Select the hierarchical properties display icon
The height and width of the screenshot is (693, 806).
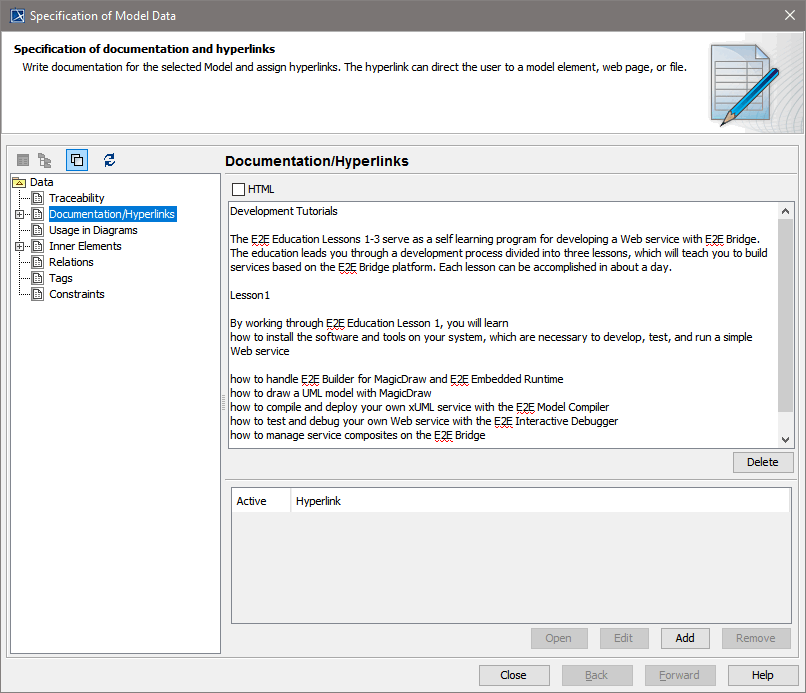[44, 160]
